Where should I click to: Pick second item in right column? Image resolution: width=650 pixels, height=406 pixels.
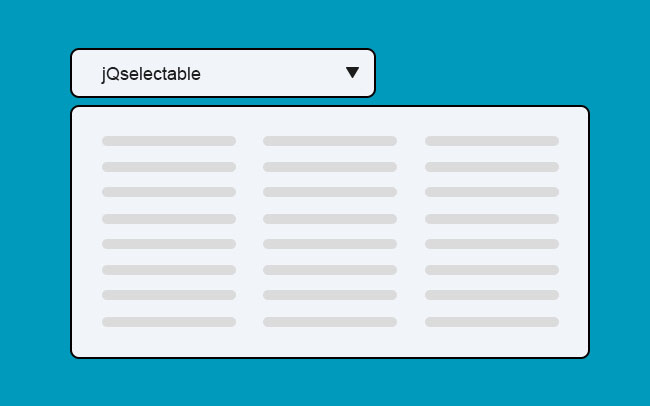492,167
